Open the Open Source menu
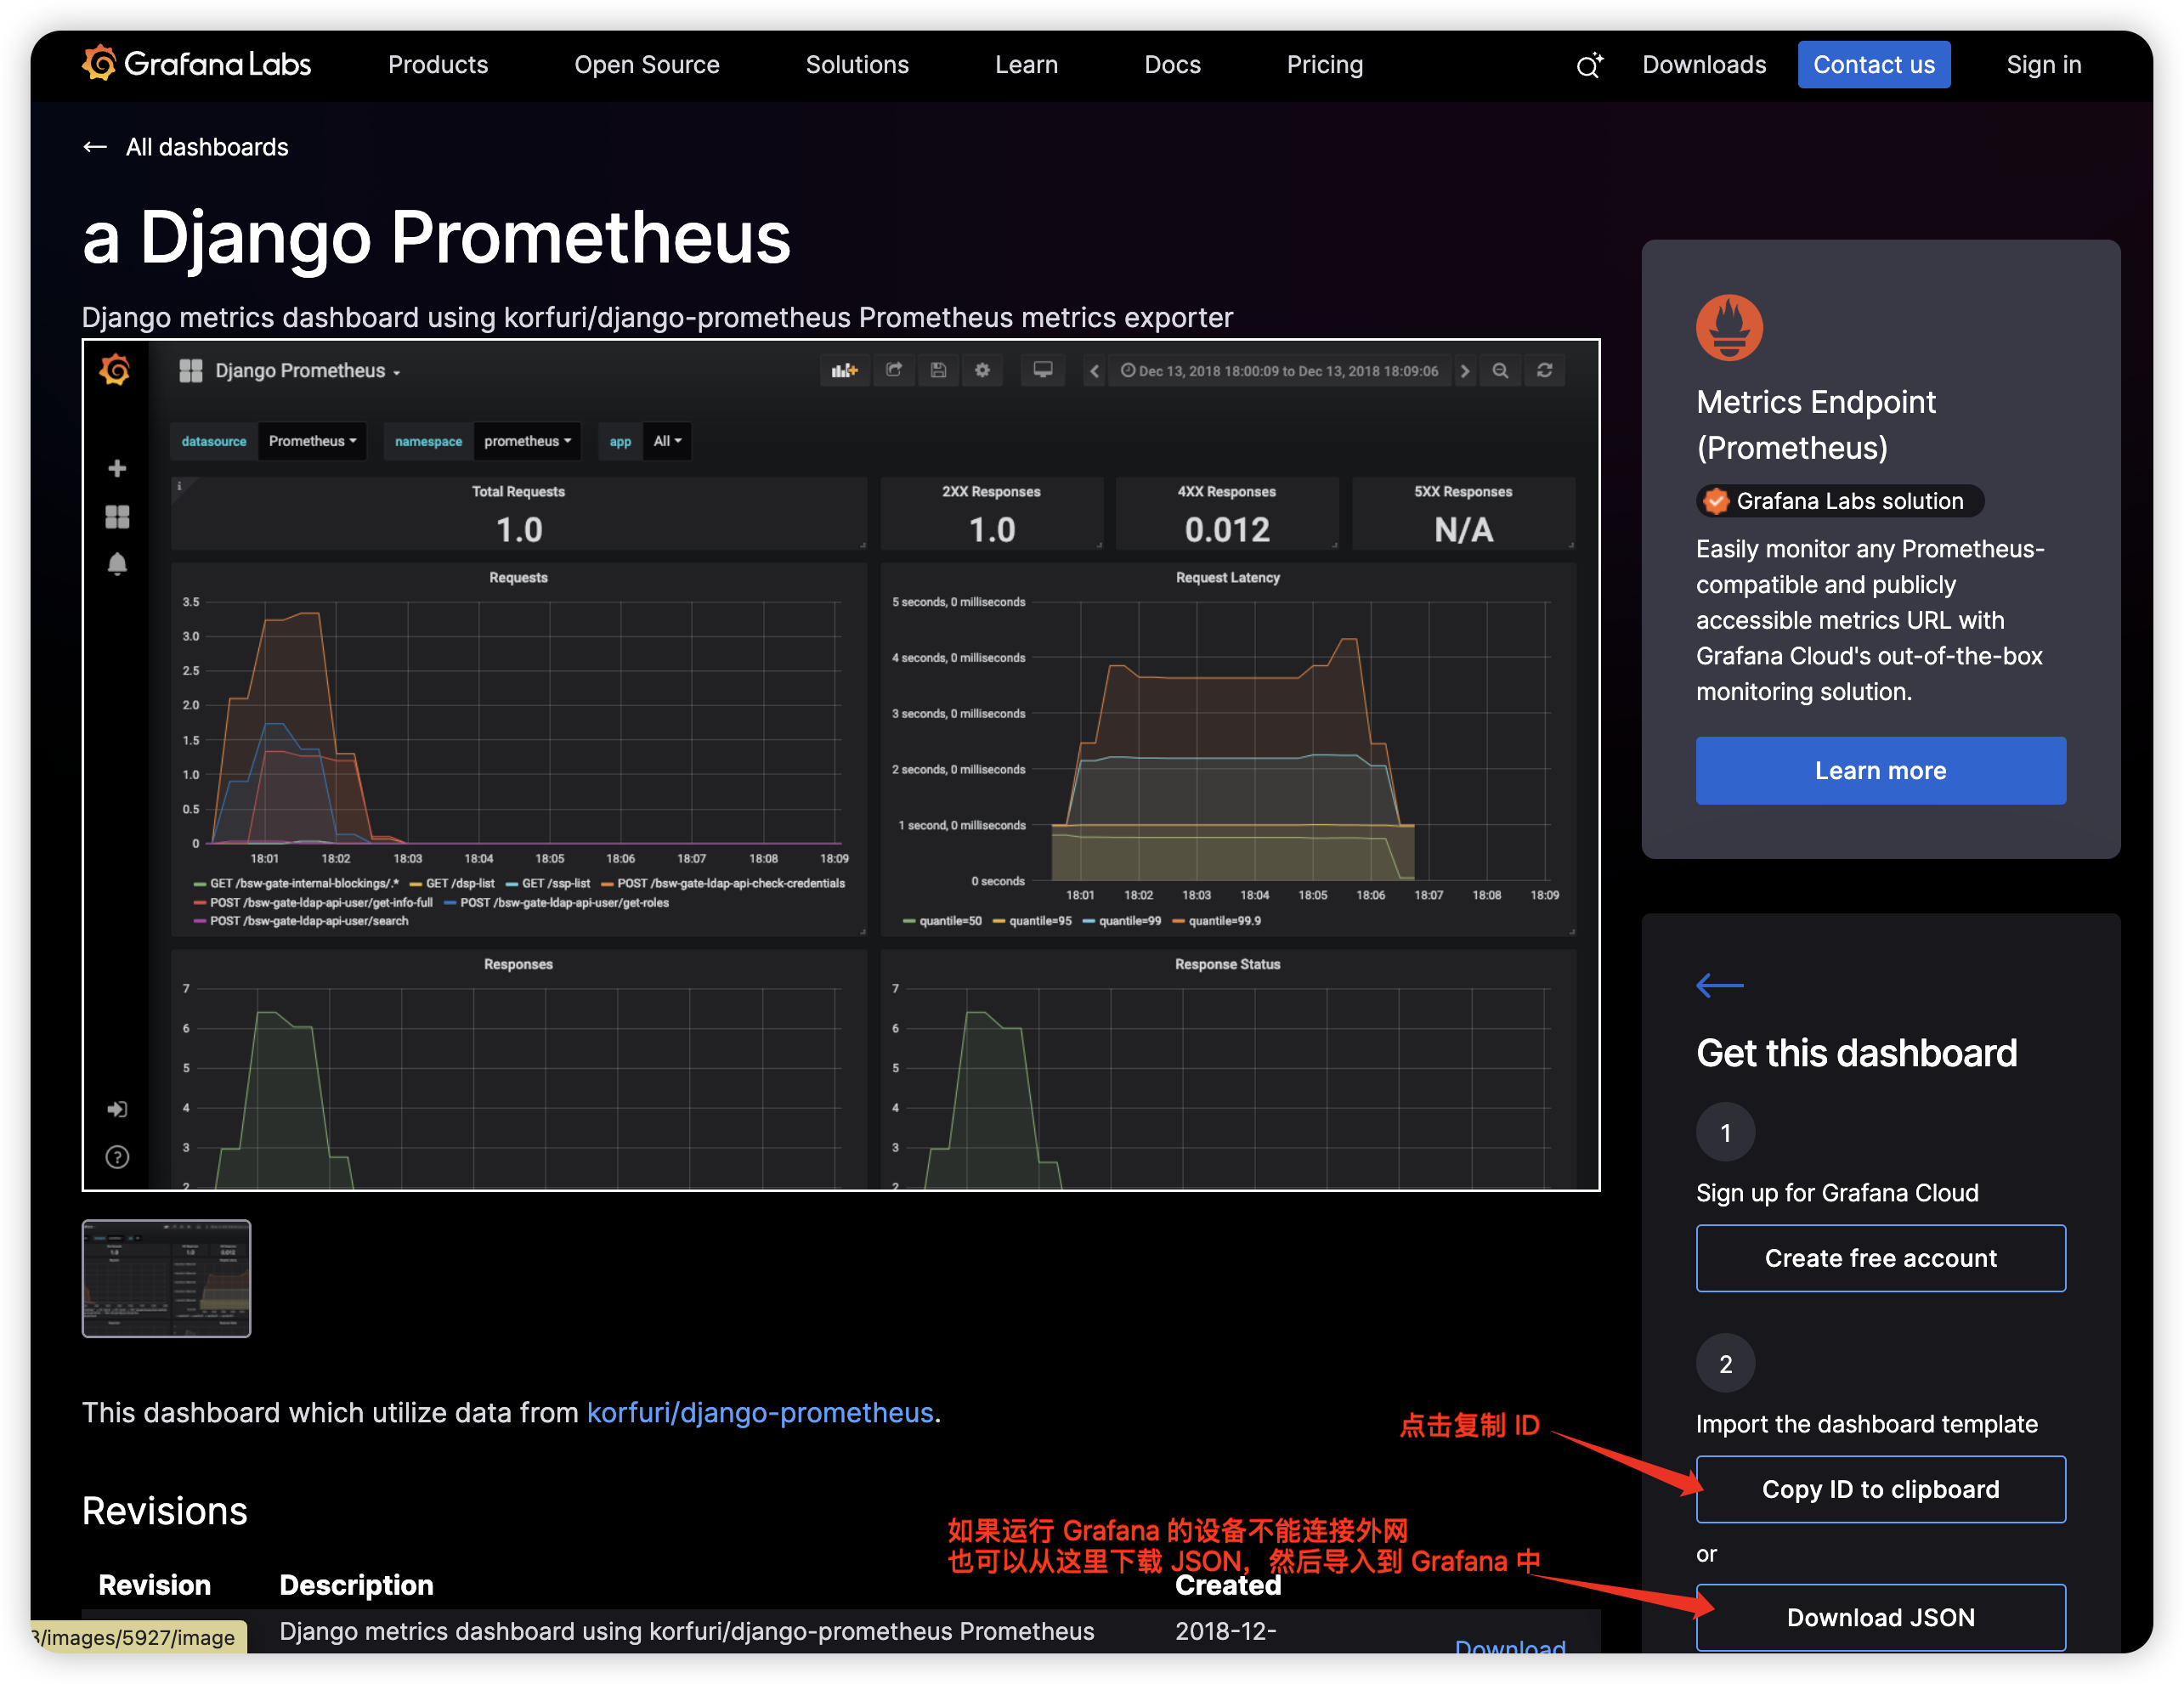The height and width of the screenshot is (1684, 2184). (647, 65)
